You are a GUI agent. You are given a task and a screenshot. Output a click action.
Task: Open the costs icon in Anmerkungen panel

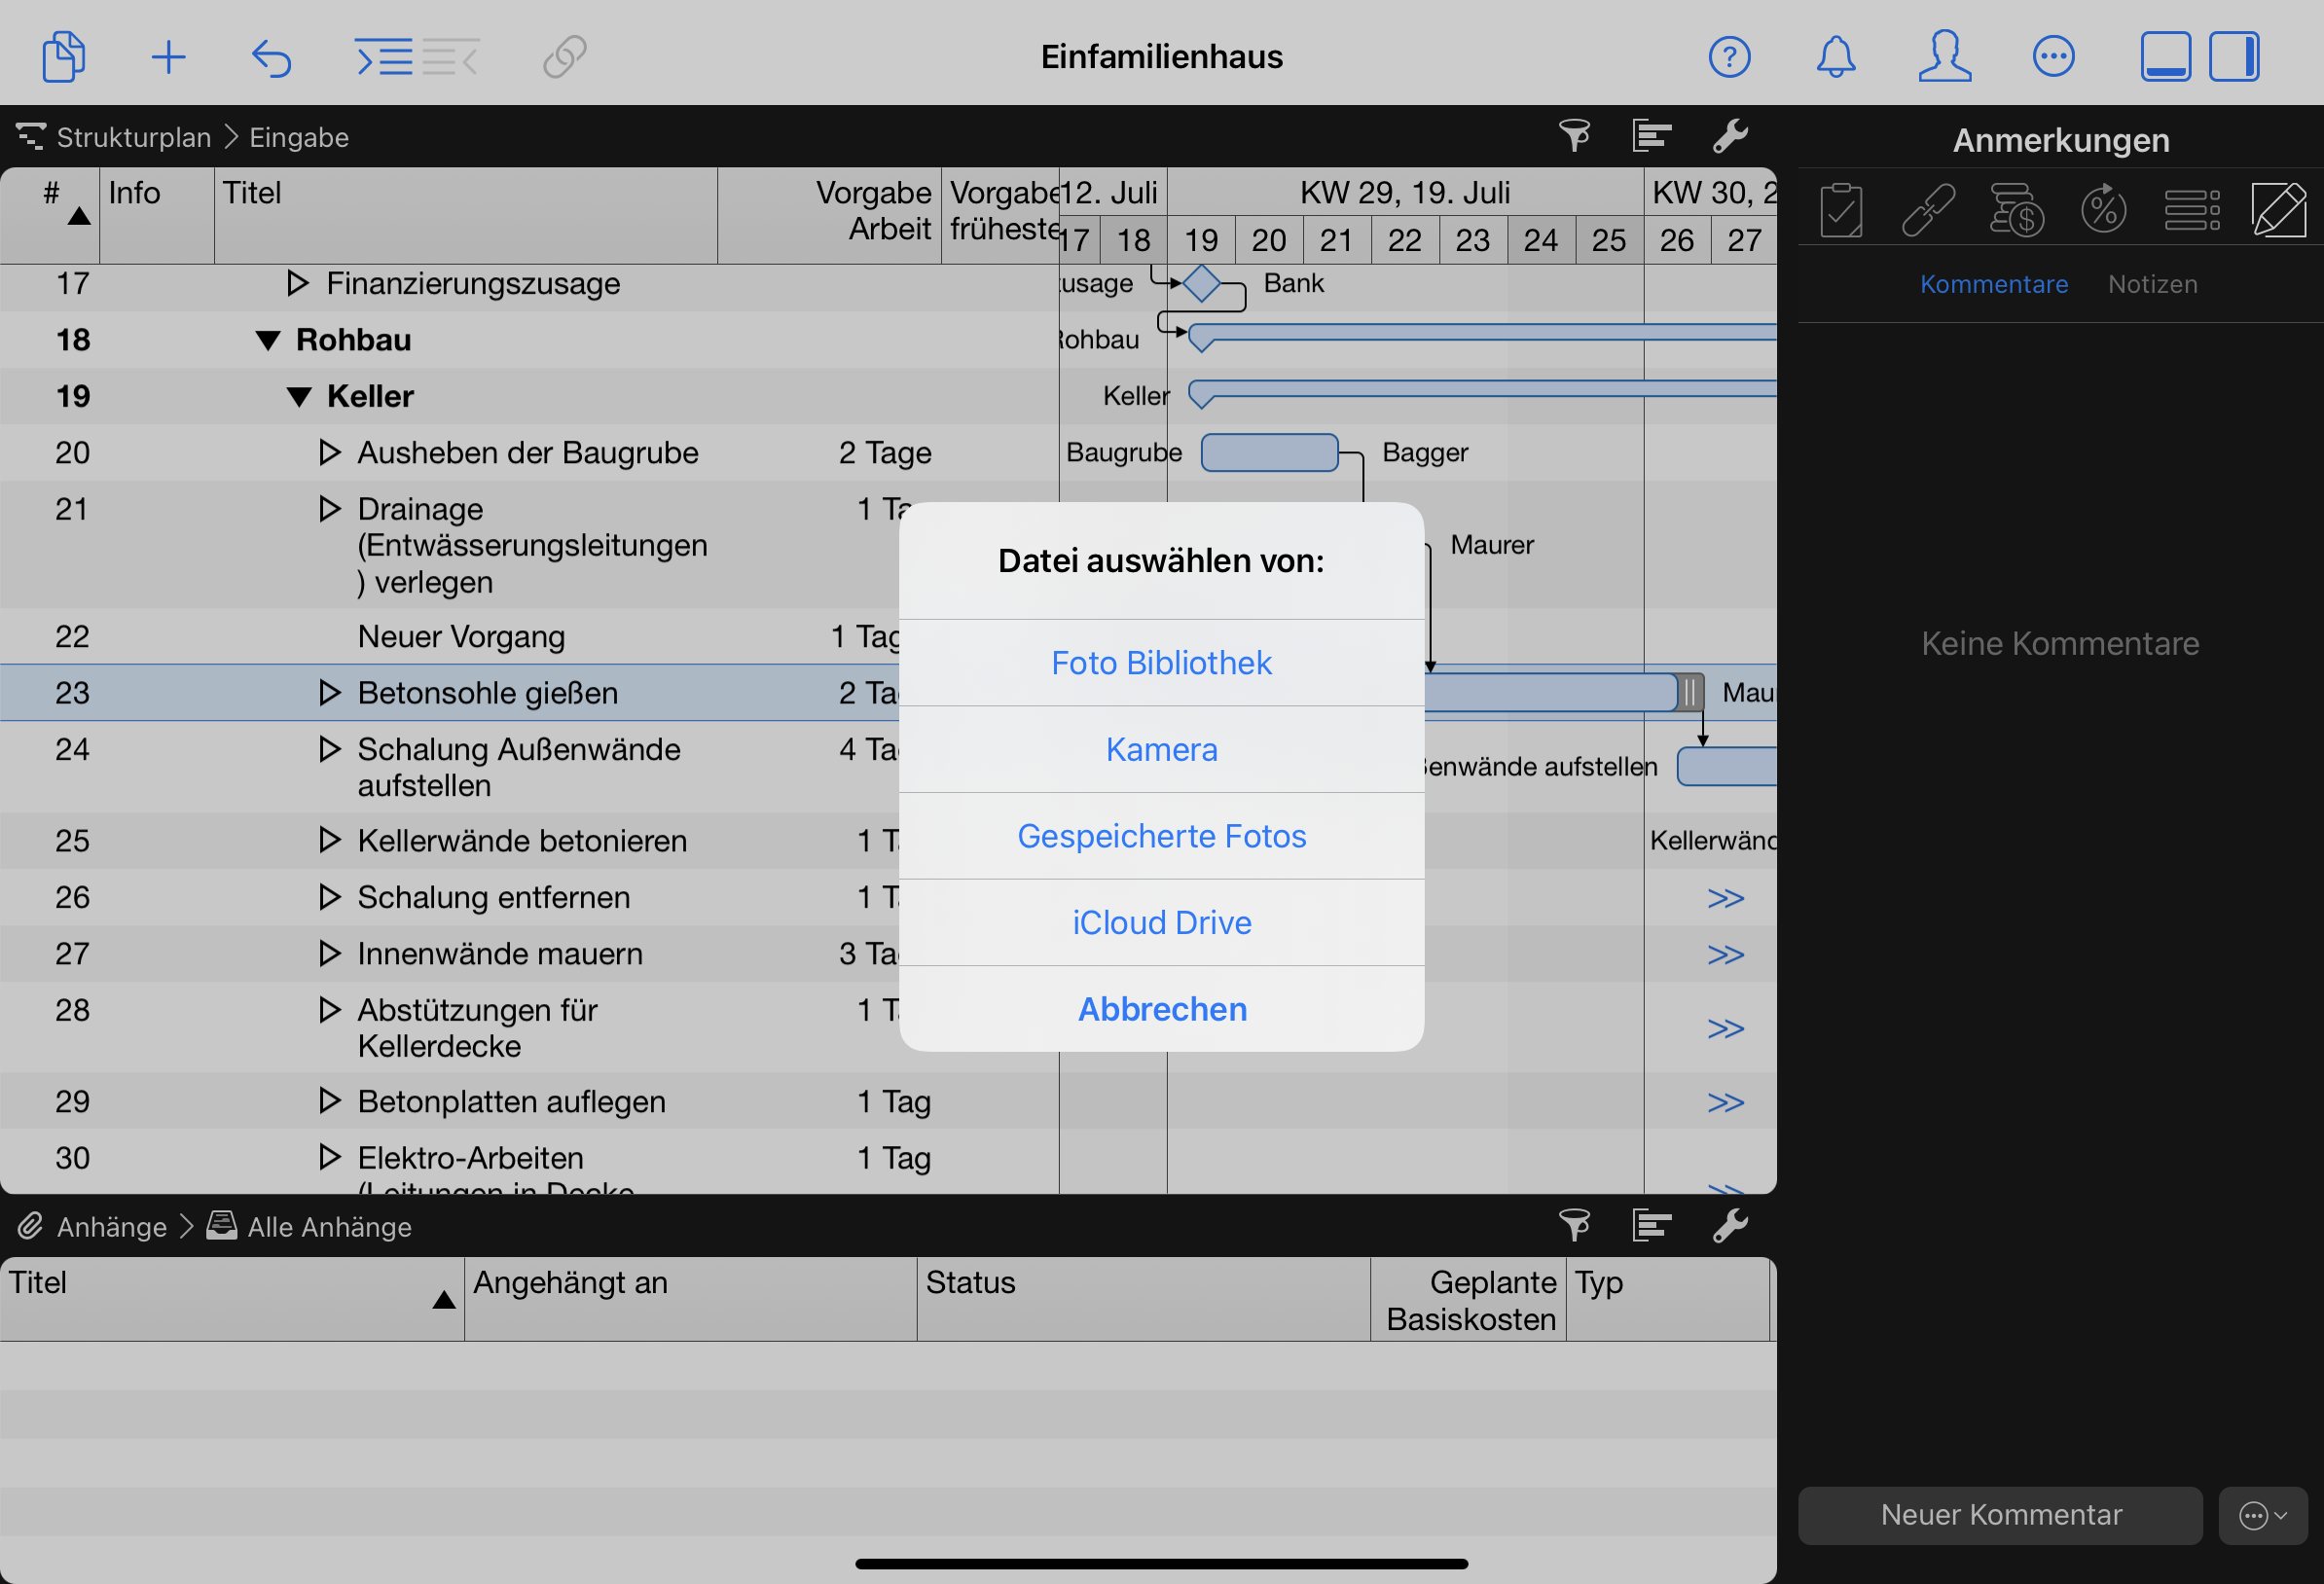pos(2016,210)
